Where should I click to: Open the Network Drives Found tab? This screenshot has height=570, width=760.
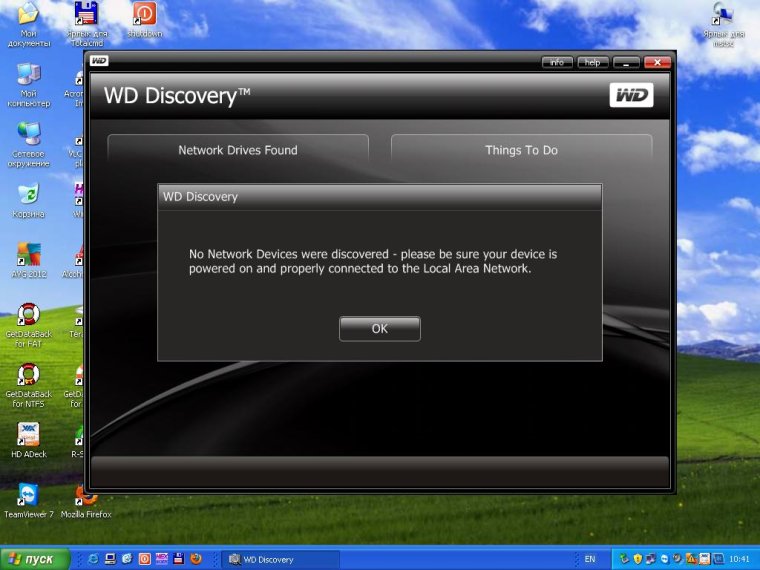click(x=238, y=150)
